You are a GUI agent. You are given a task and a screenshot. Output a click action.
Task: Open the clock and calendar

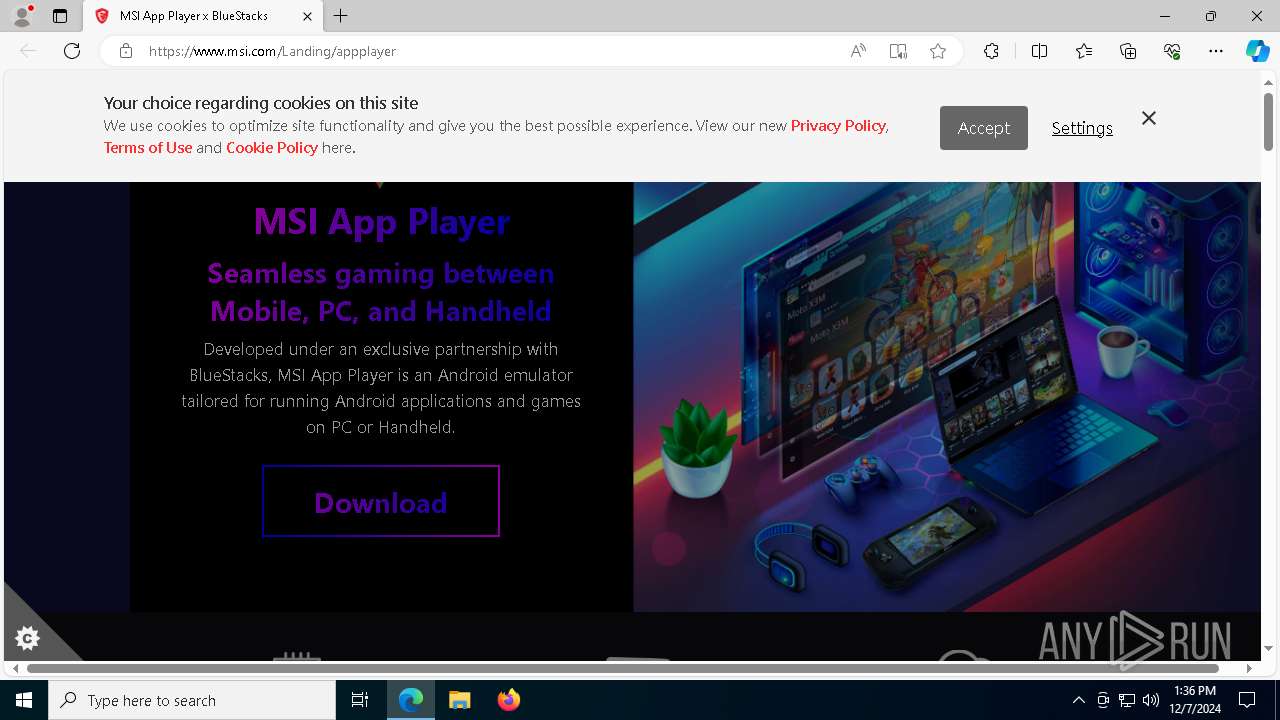1195,700
